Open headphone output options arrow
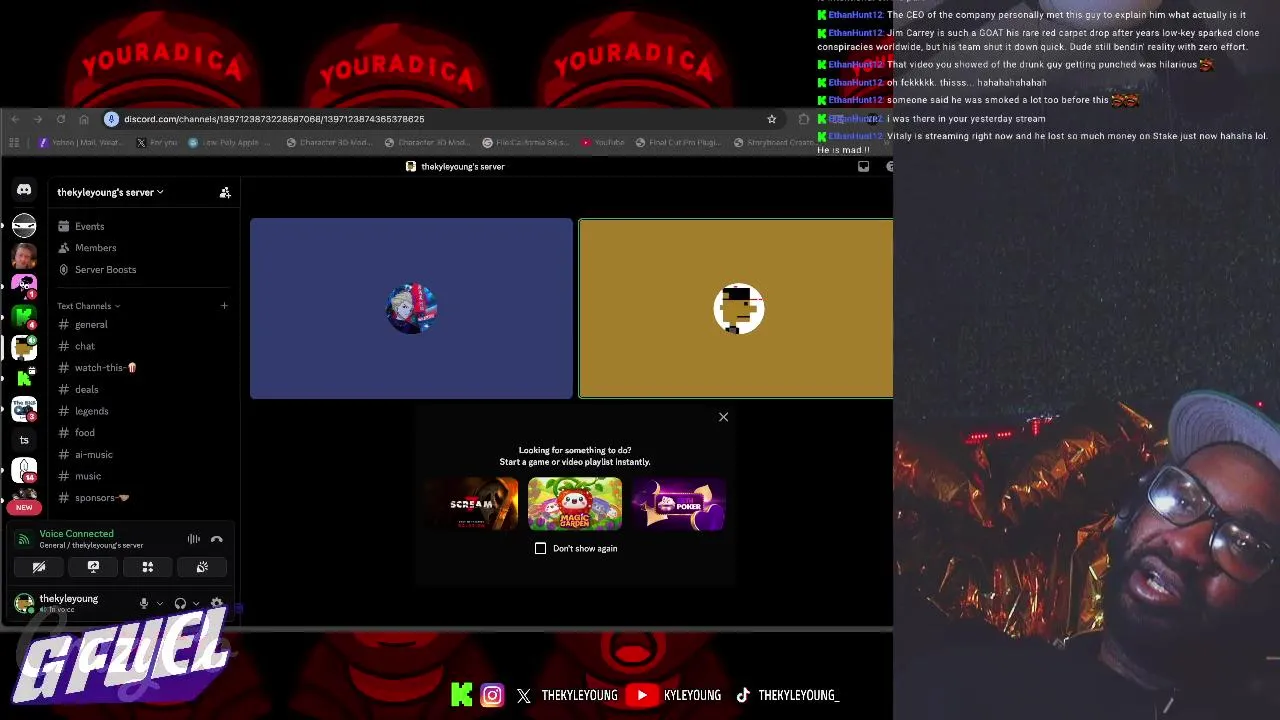Screen dimensions: 1280x720 [195, 603]
